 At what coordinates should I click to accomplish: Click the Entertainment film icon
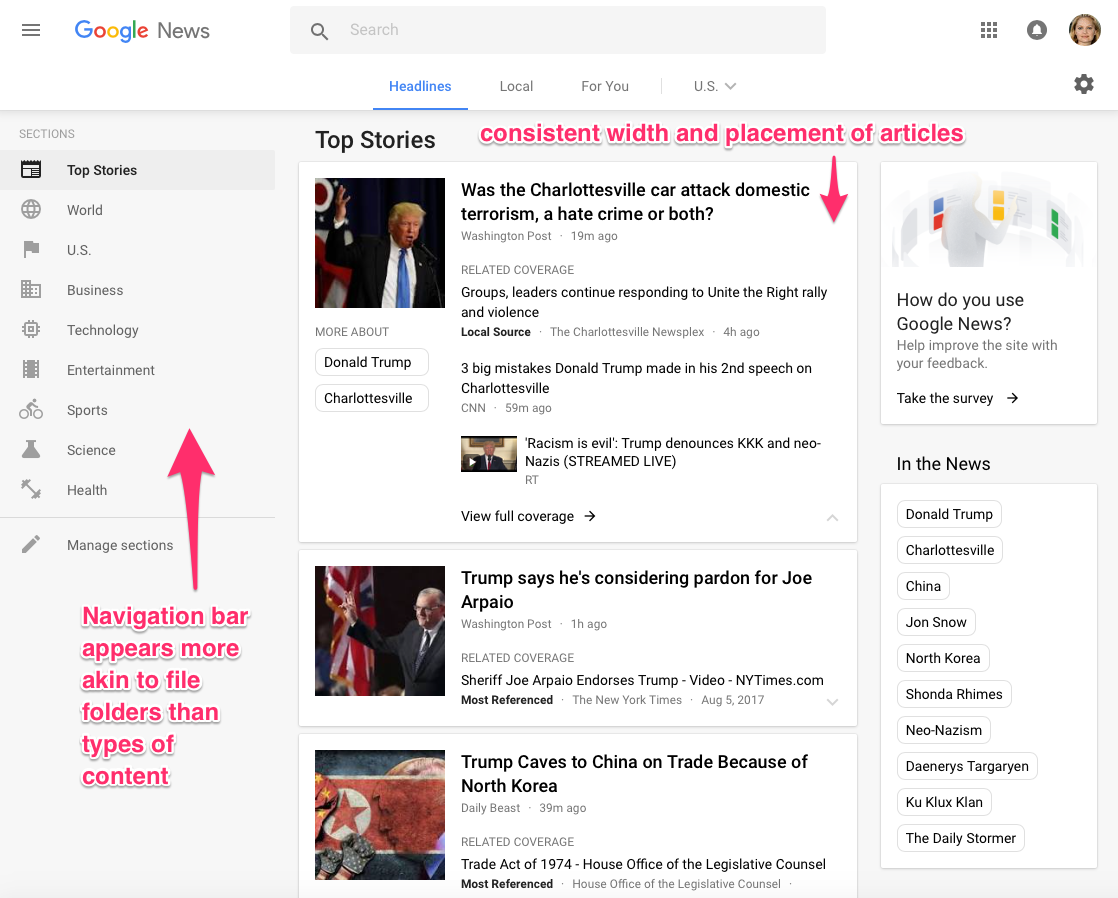(x=31, y=369)
